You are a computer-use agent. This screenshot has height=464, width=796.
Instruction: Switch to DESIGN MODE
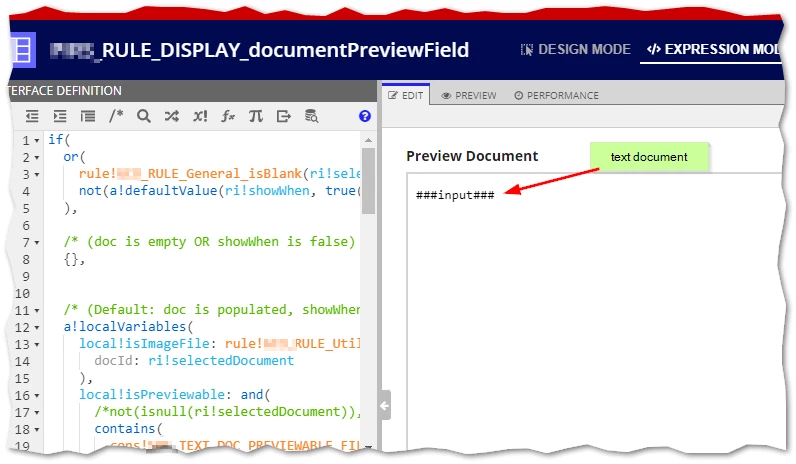(576, 49)
